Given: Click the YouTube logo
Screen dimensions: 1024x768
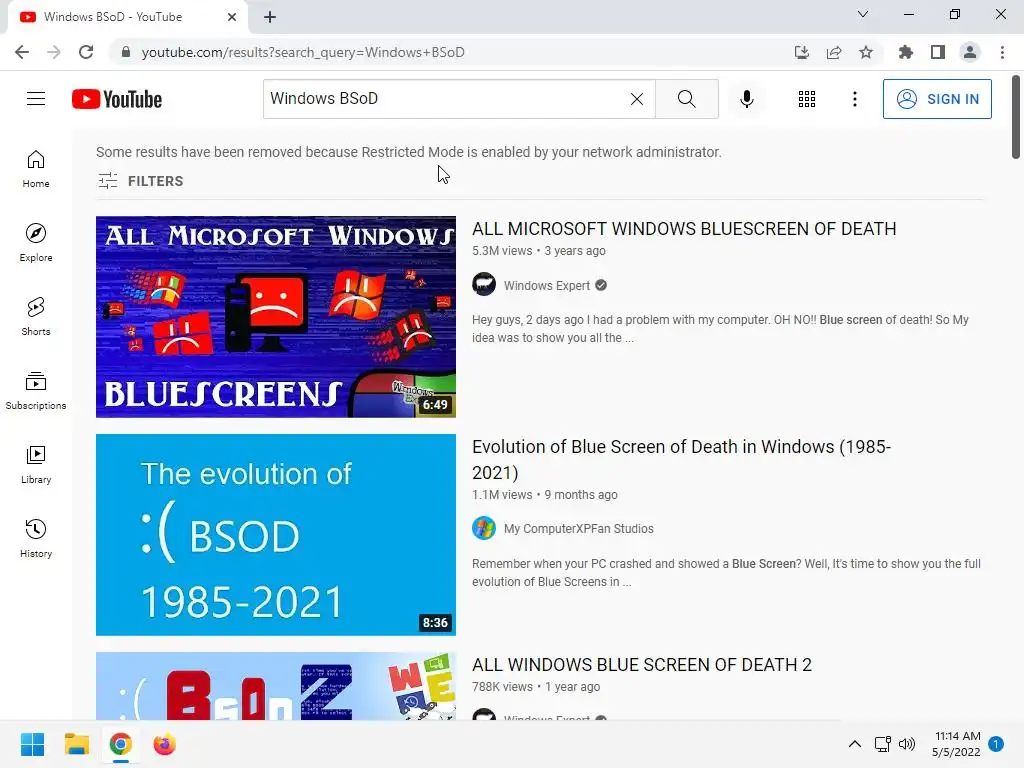Looking at the screenshot, I should coord(117,99).
